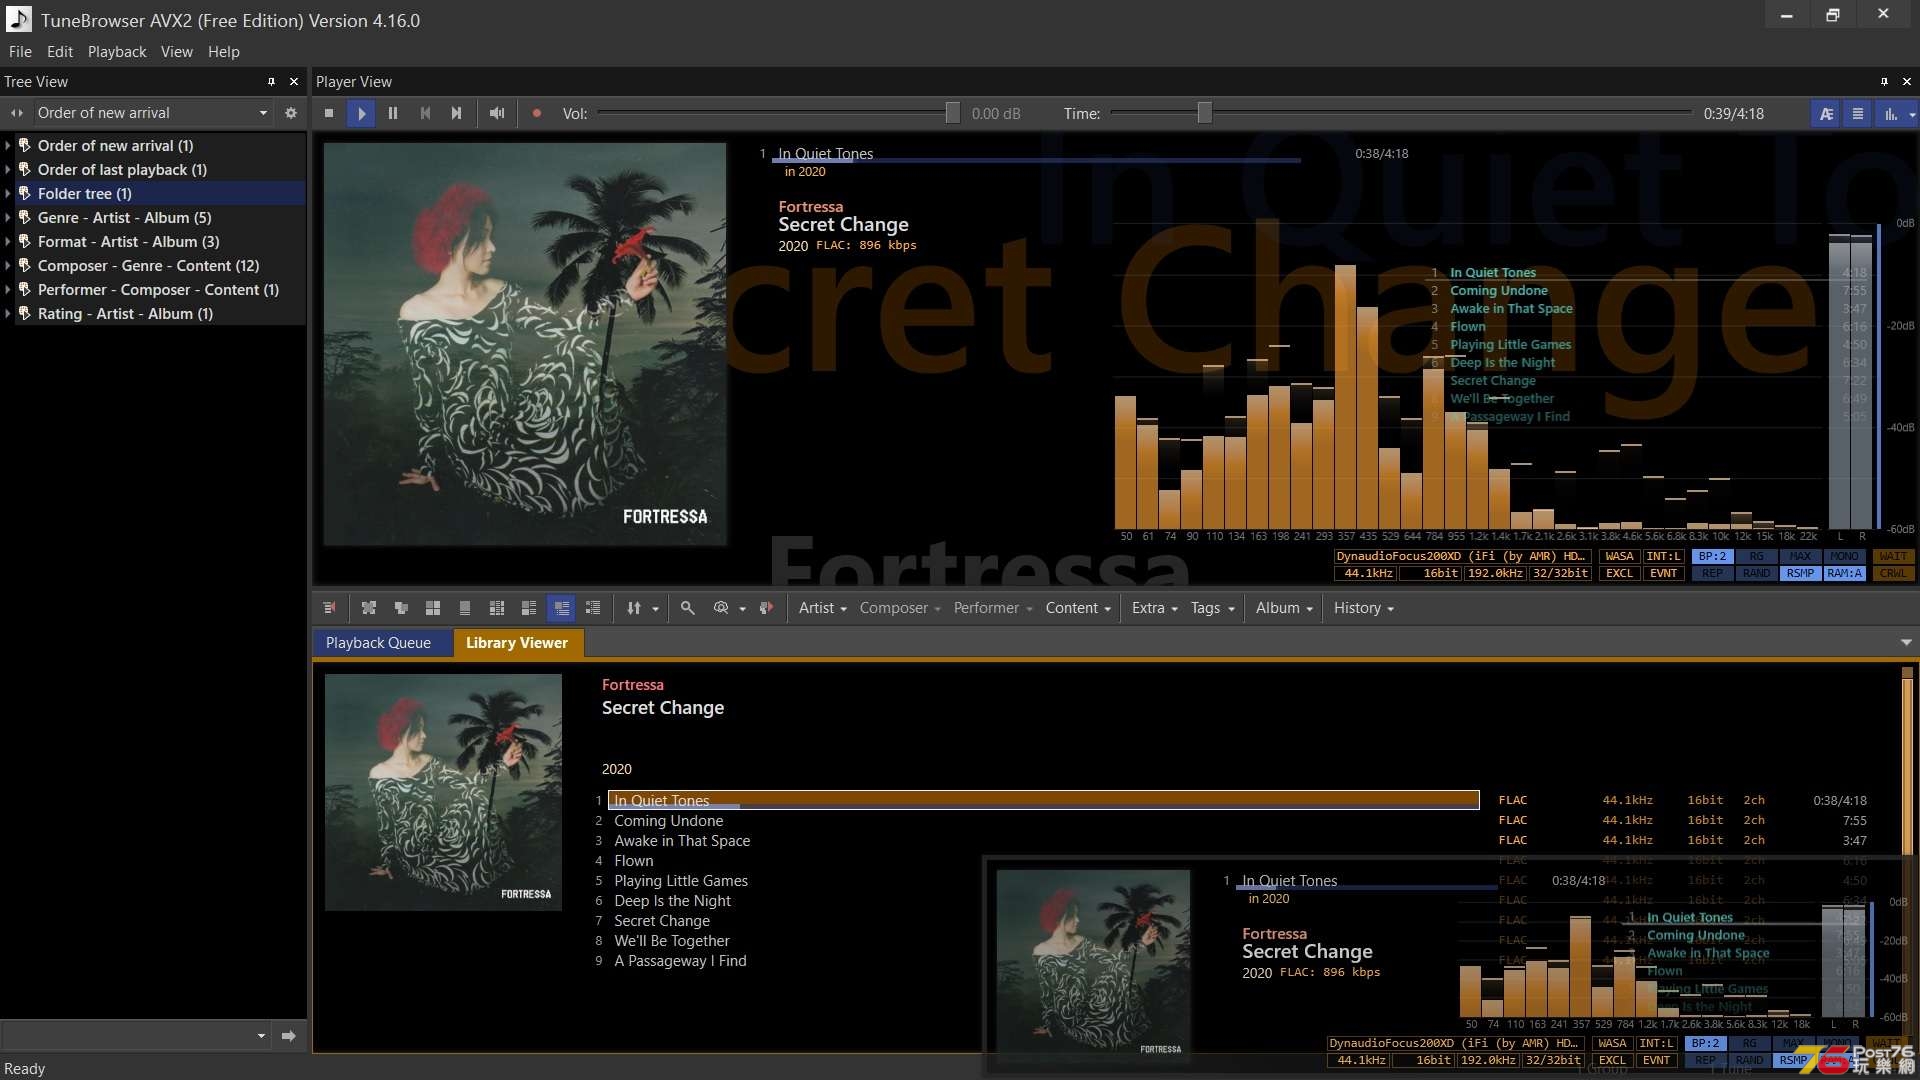Open the Artist filter dropdown
The height and width of the screenshot is (1080, 1920).
click(822, 608)
